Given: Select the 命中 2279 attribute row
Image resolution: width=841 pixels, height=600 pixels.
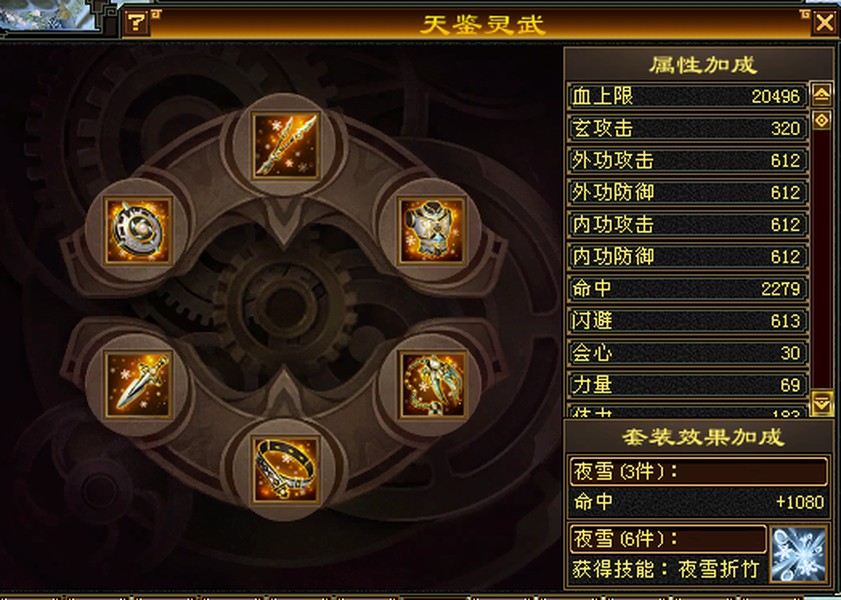Looking at the screenshot, I should (x=688, y=288).
